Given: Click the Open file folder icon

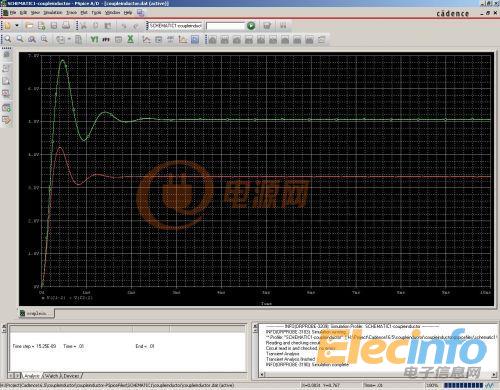Looking at the screenshot, I should 29,26.
